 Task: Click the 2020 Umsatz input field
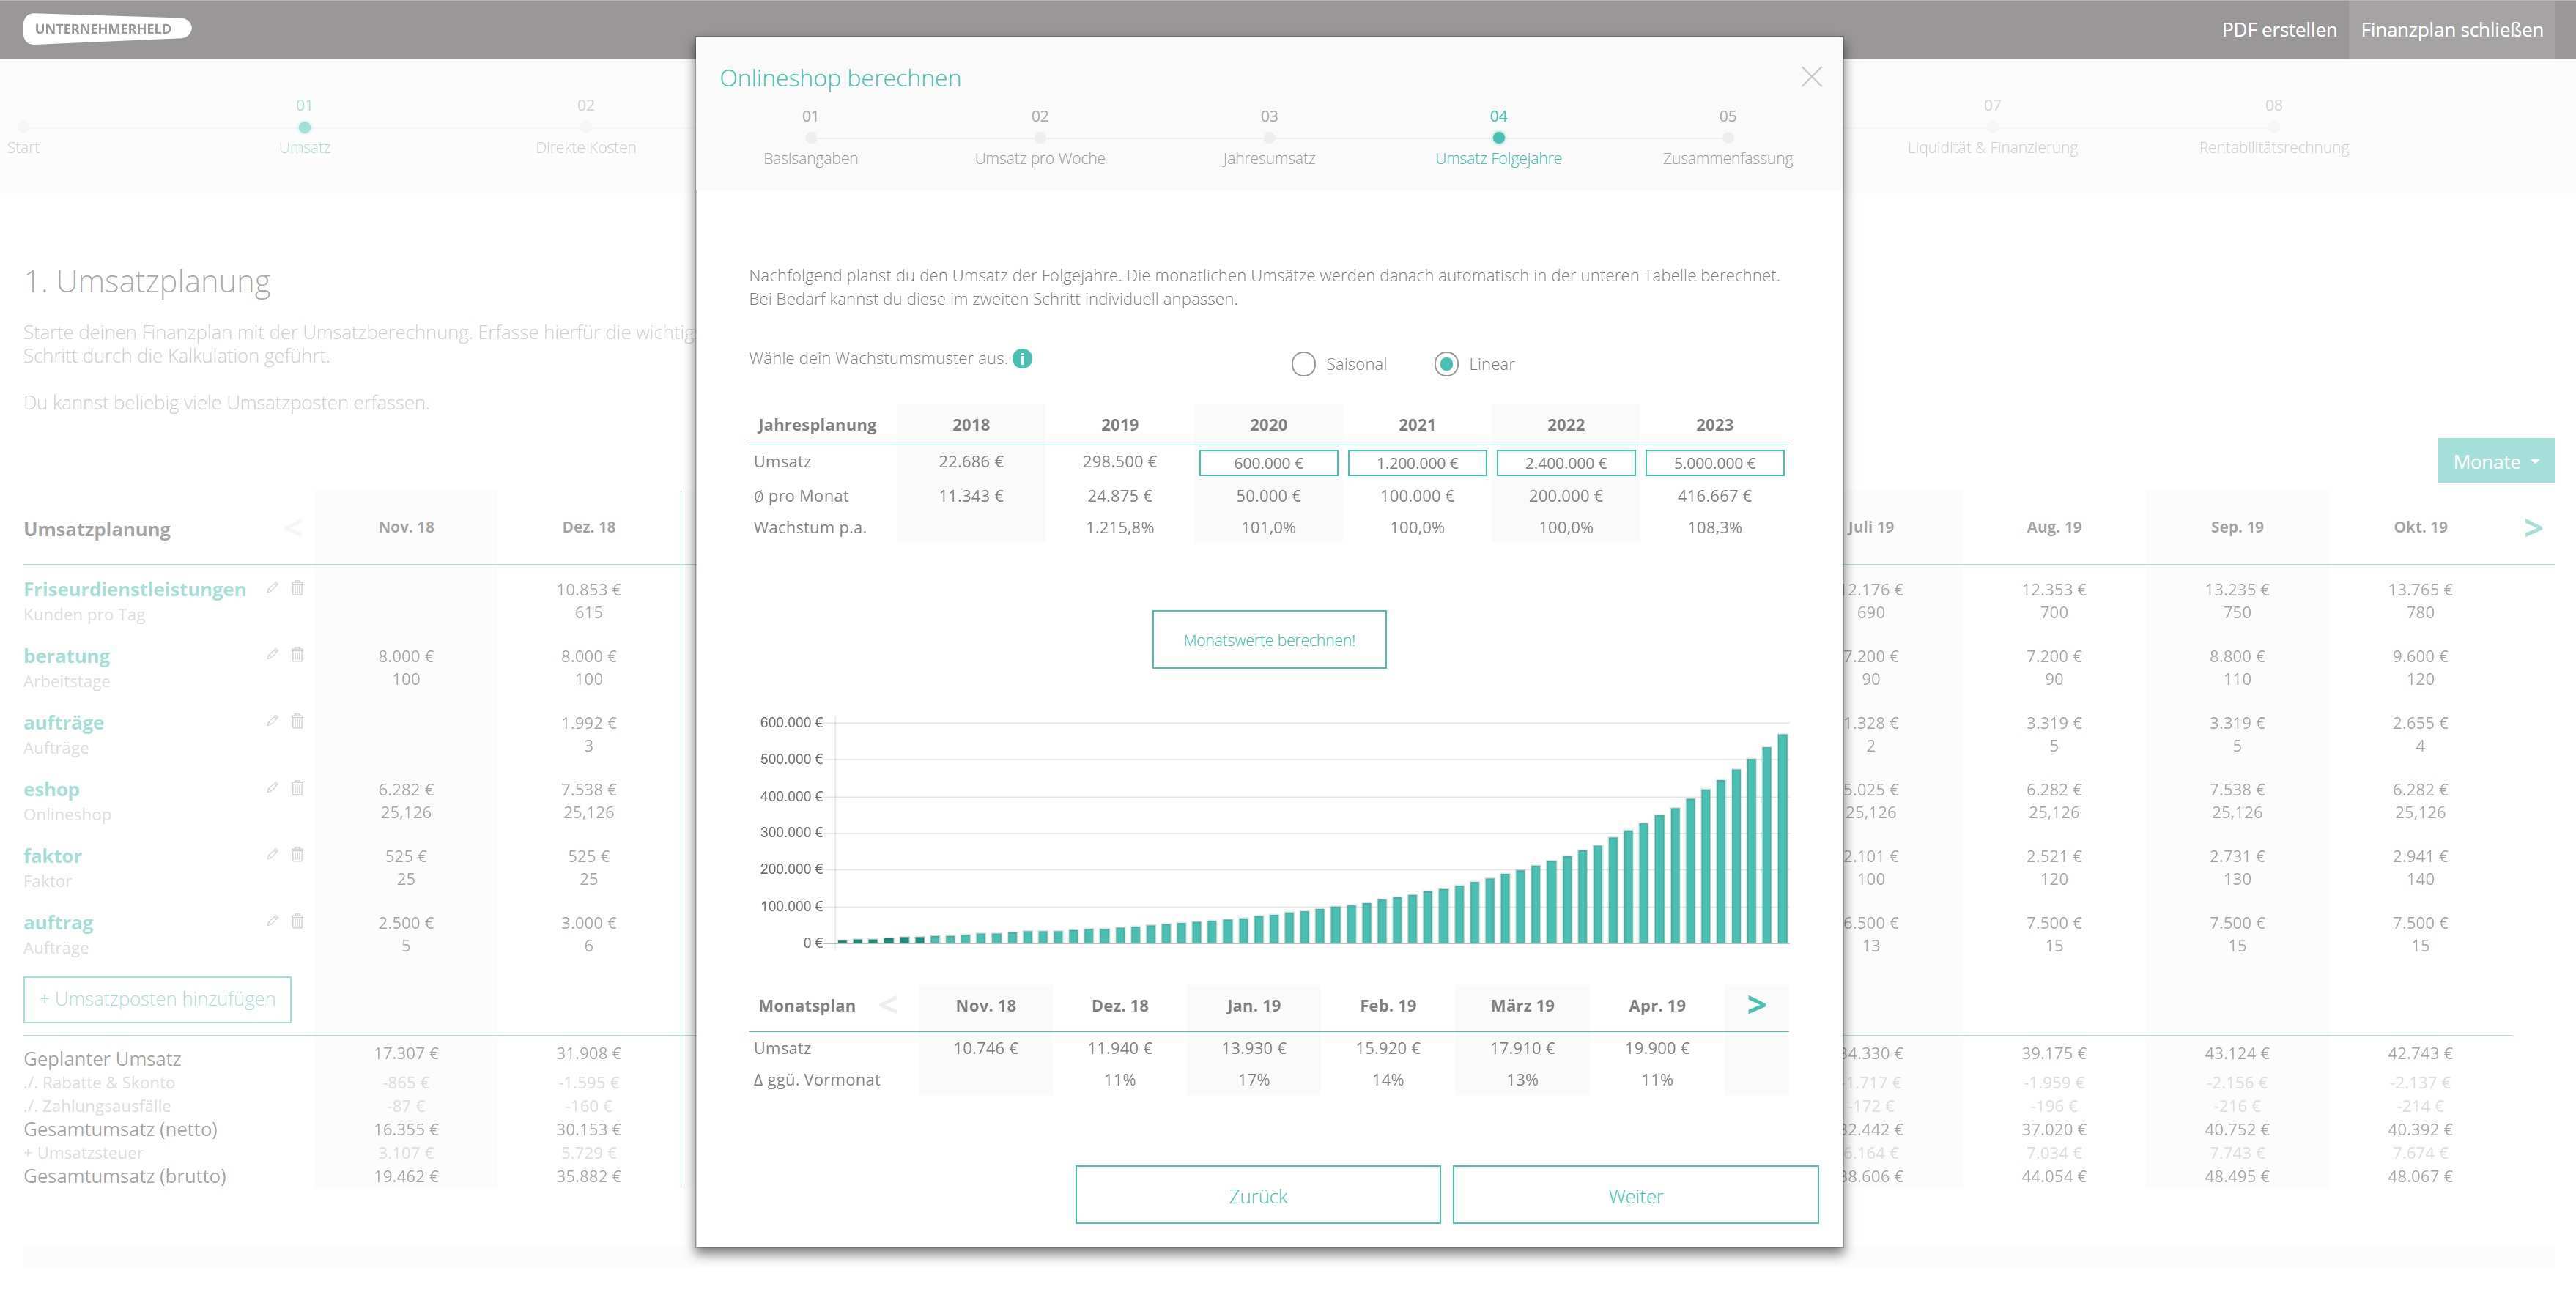pyautogui.click(x=1268, y=463)
